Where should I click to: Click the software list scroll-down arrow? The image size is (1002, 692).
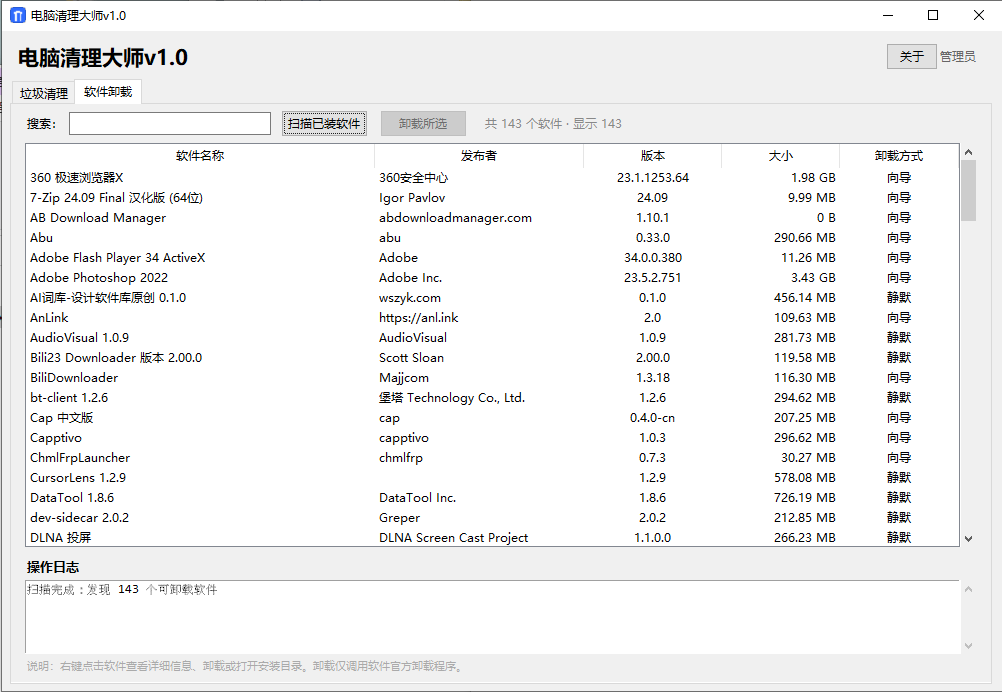point(968,539)
